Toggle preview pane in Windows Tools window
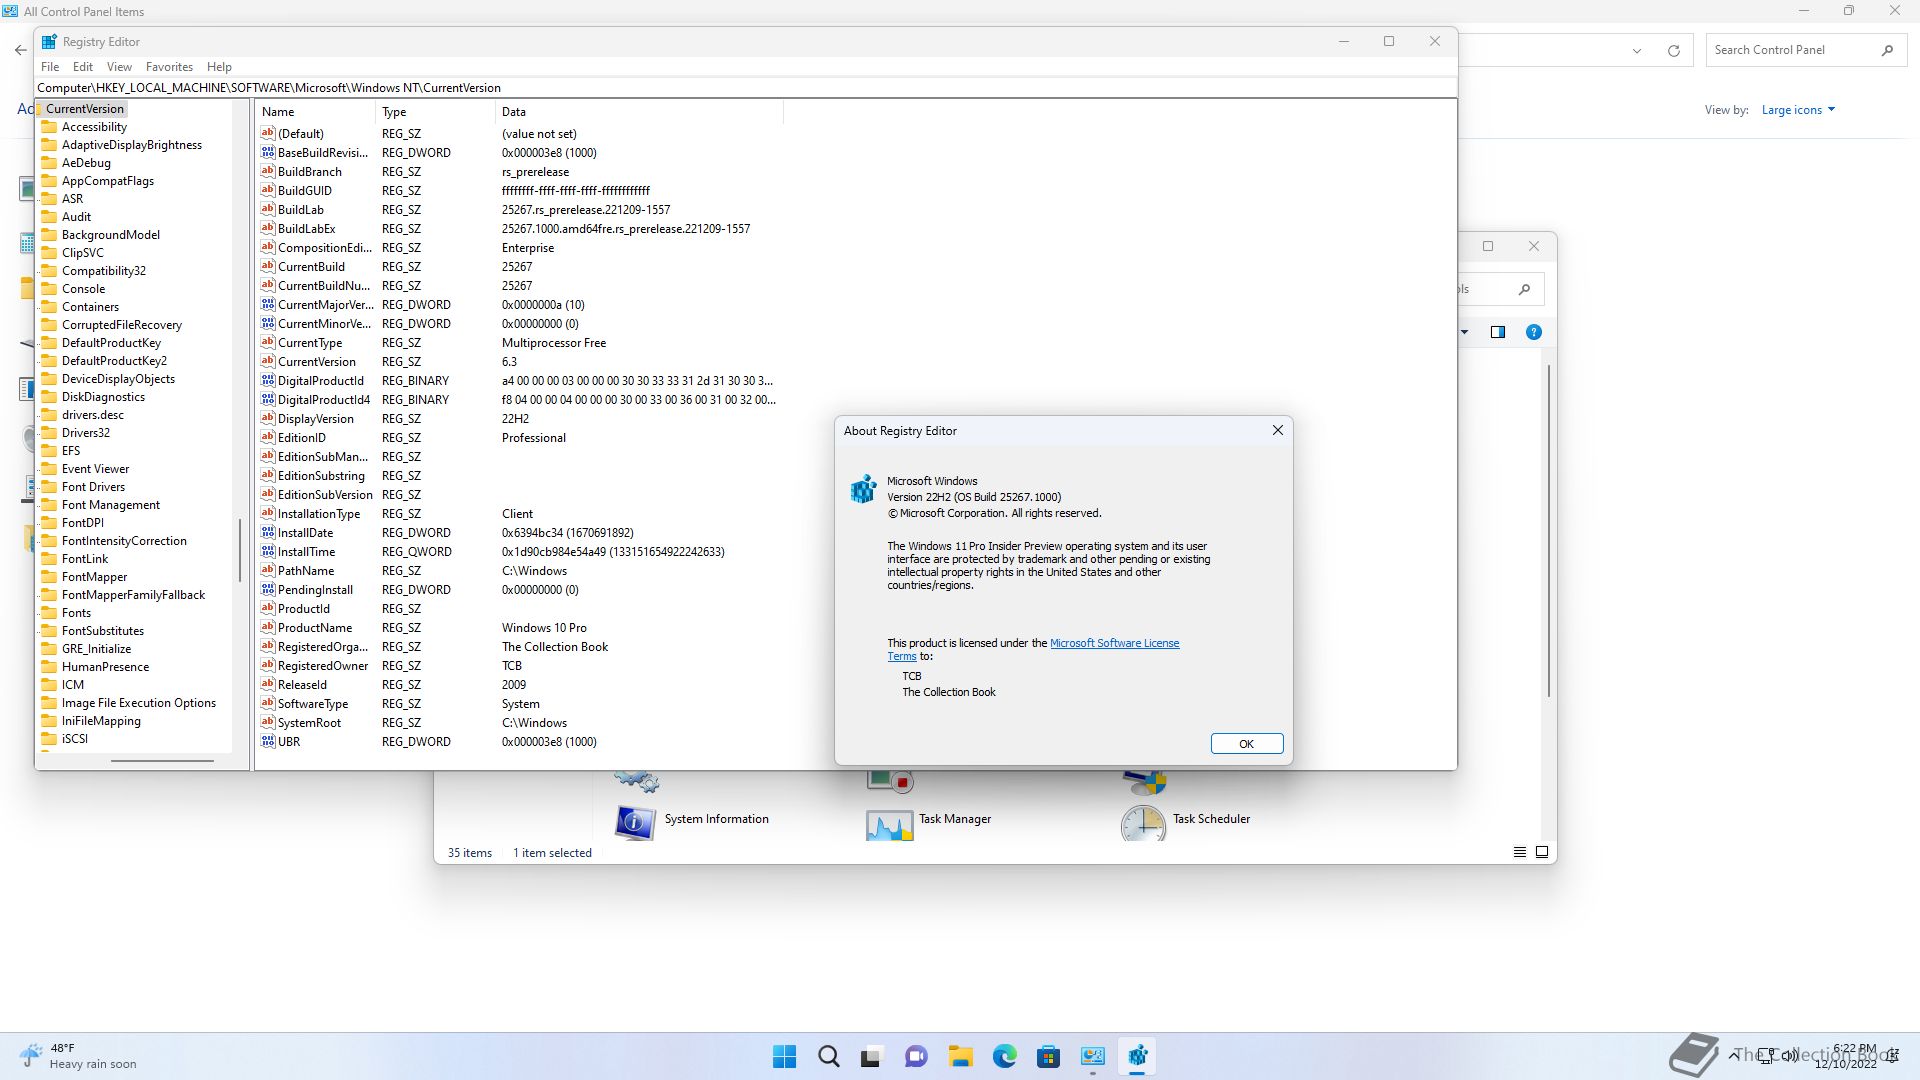The width and height of the screenshot is (1920, 1080). pos(1498,332)
